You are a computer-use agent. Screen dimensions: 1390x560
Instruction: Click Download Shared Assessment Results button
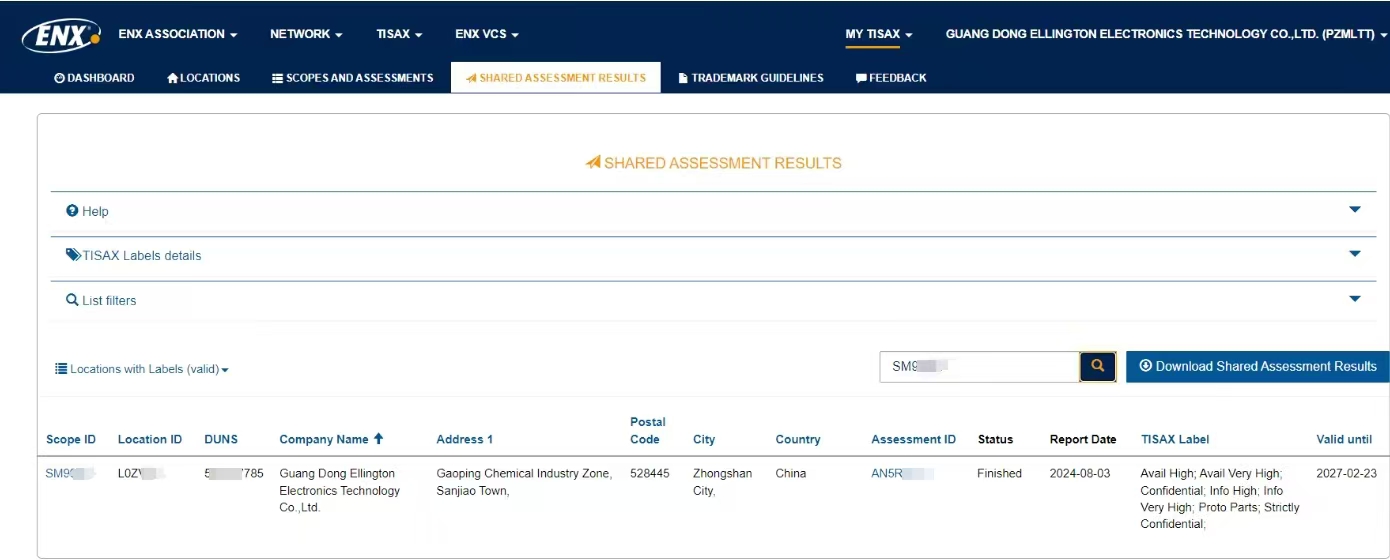point(1258,367)
